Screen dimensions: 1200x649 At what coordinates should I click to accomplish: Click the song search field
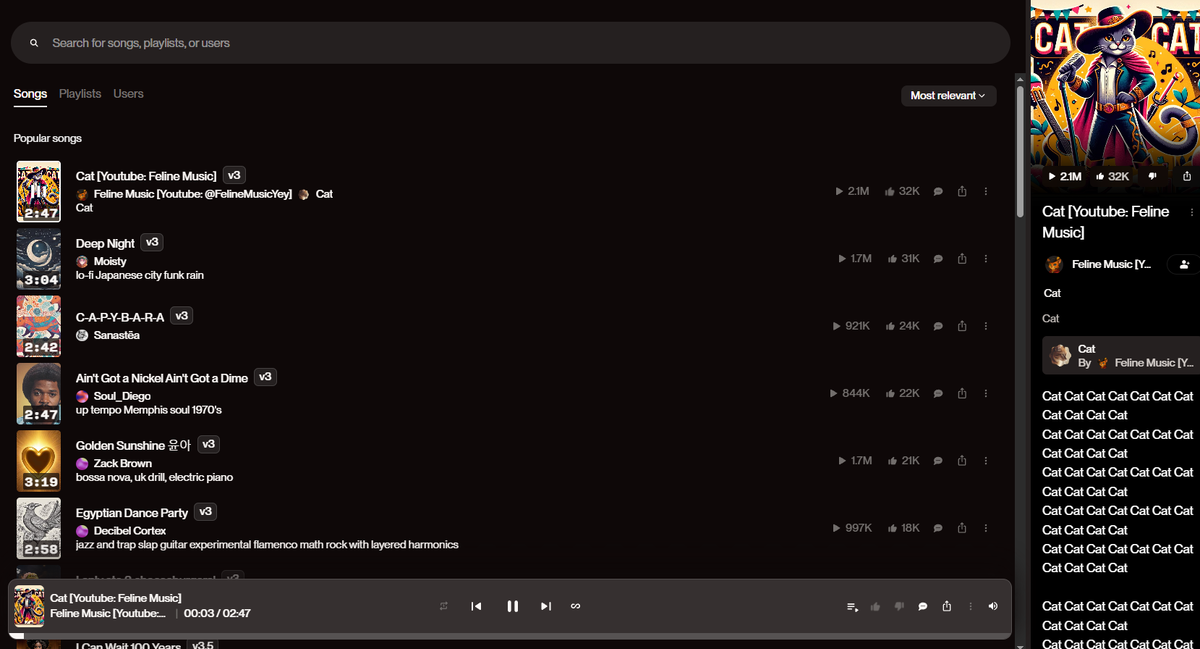click(510, 43)
